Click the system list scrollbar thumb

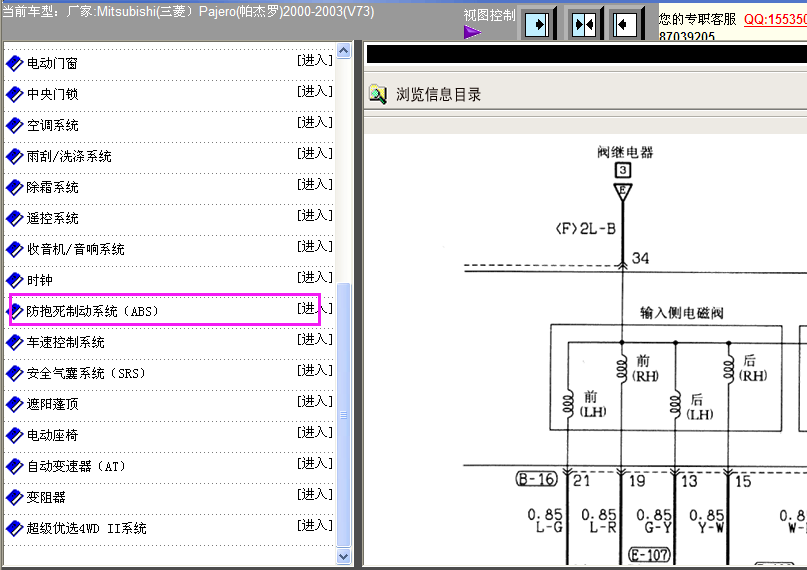(x=343, y=415)
